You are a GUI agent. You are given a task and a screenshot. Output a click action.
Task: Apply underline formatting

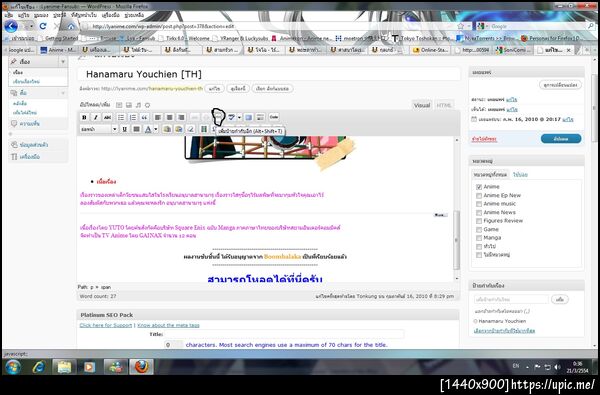coord(124,129)
